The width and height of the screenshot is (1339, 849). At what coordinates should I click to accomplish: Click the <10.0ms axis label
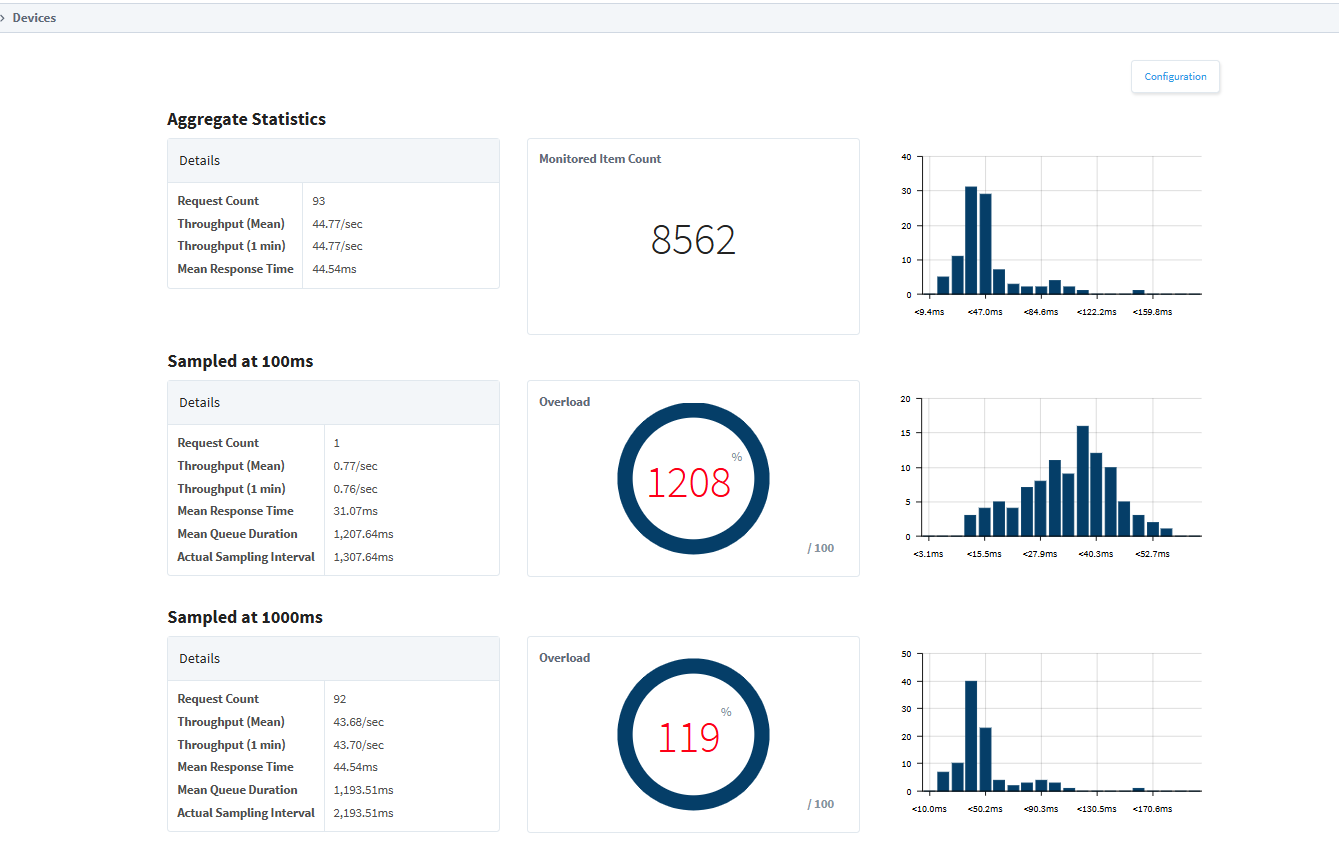pos(929,809)
